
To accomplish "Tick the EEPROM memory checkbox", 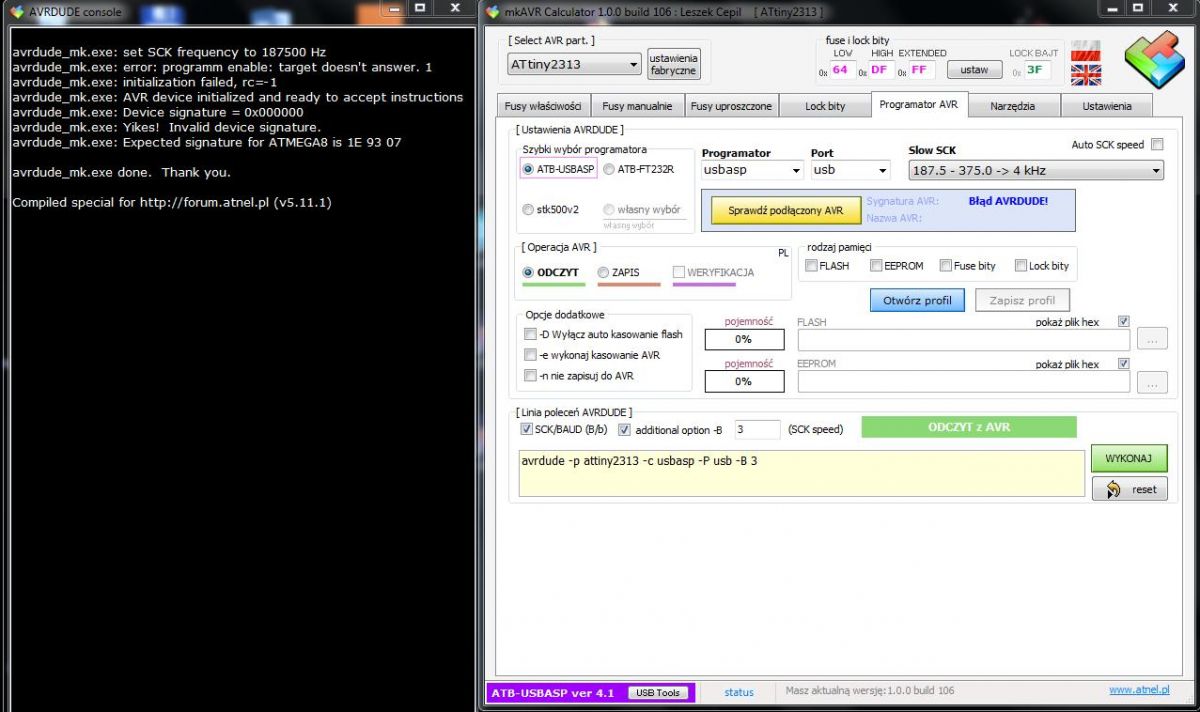I will point(876,266).
